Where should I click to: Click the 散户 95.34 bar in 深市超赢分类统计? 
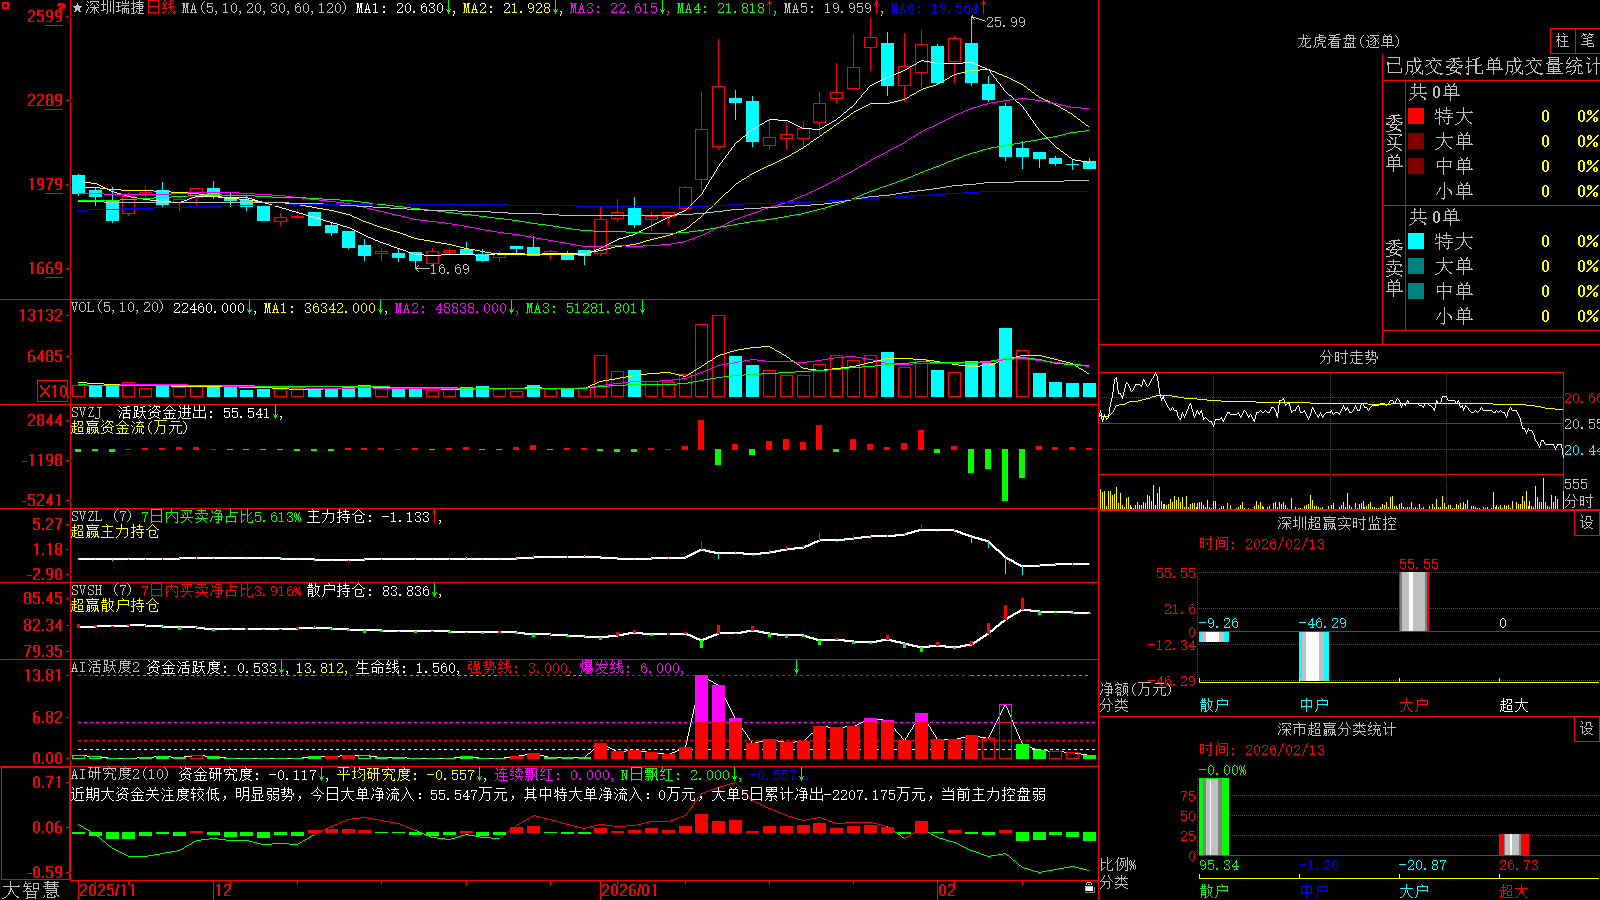(x=1214, y=817)
